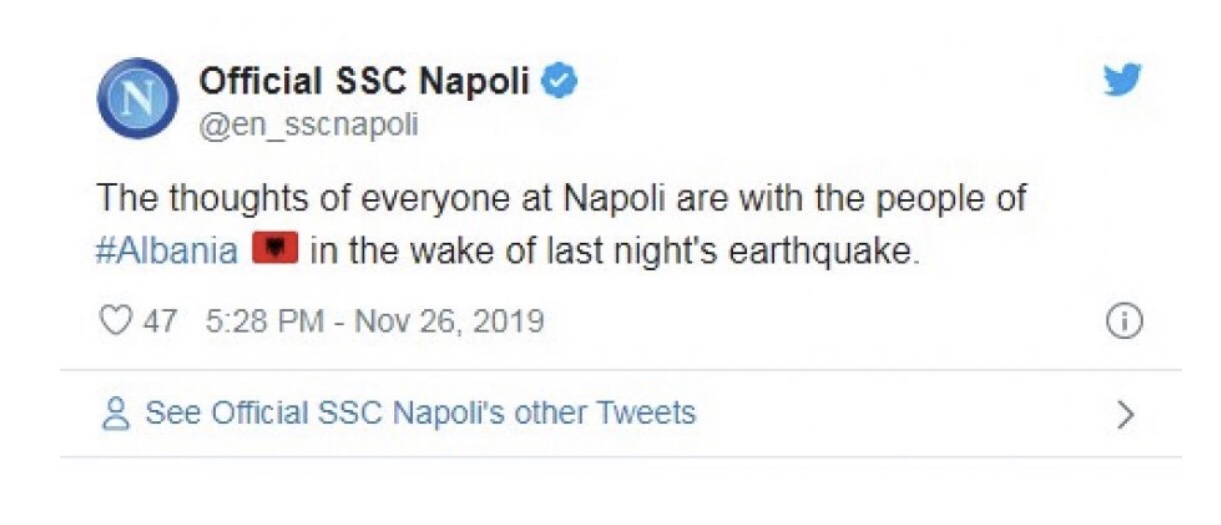Follow the #Albania hashtag link
The image size is (1221, 525).
pos(167,249)
